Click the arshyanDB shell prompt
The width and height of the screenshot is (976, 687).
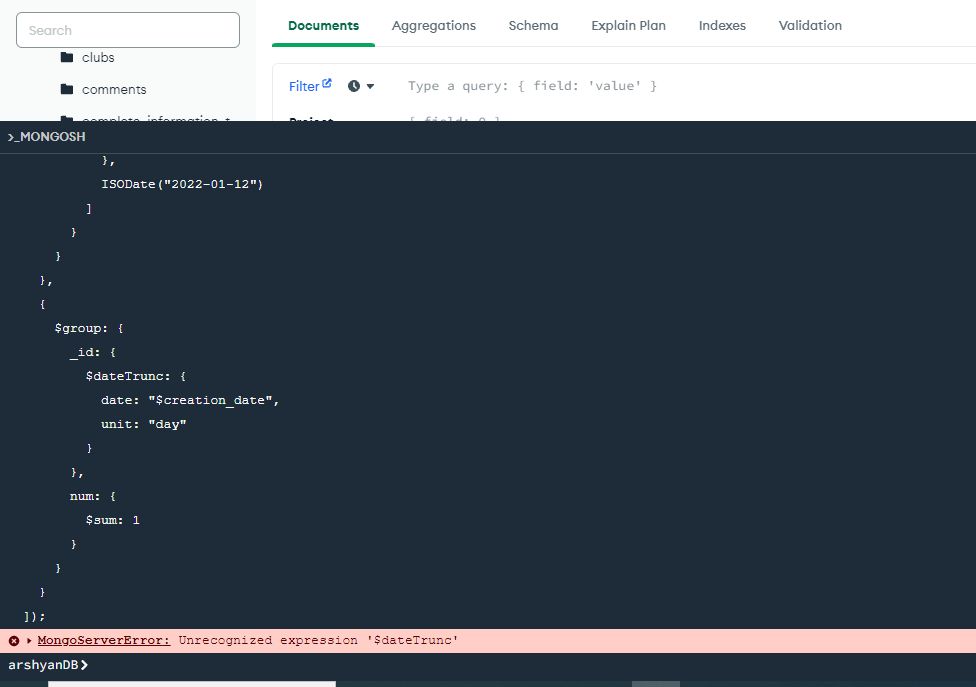tap(48, 665)
